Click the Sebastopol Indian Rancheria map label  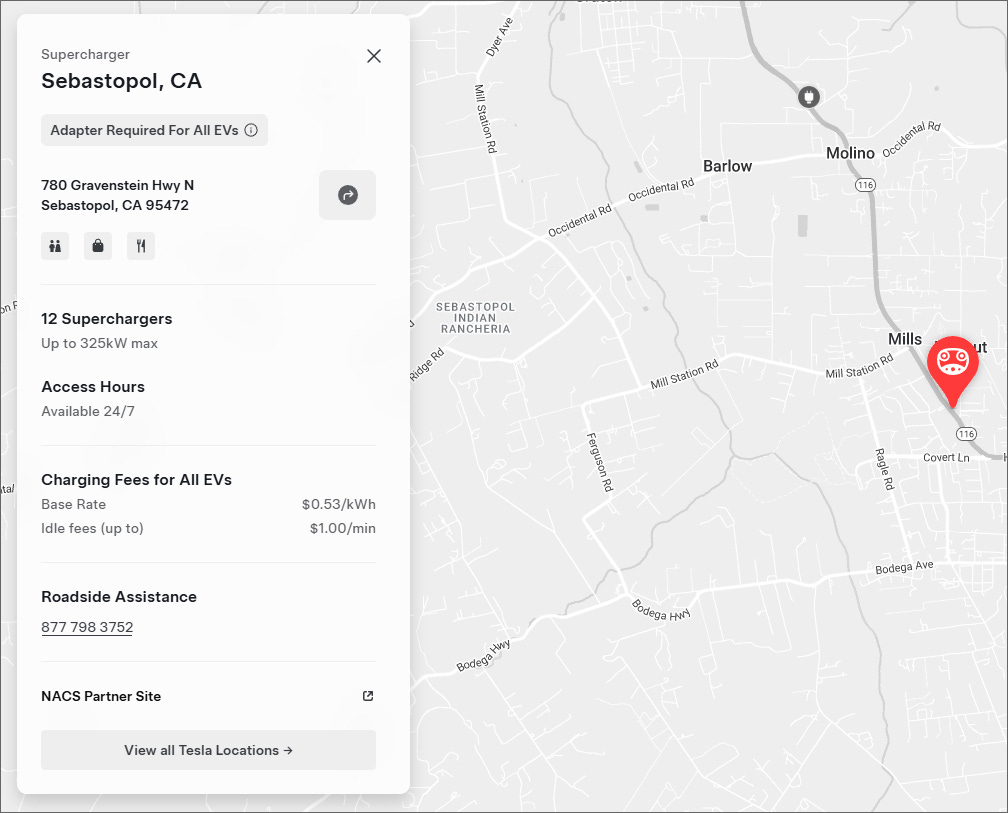[x=476, y=317]
